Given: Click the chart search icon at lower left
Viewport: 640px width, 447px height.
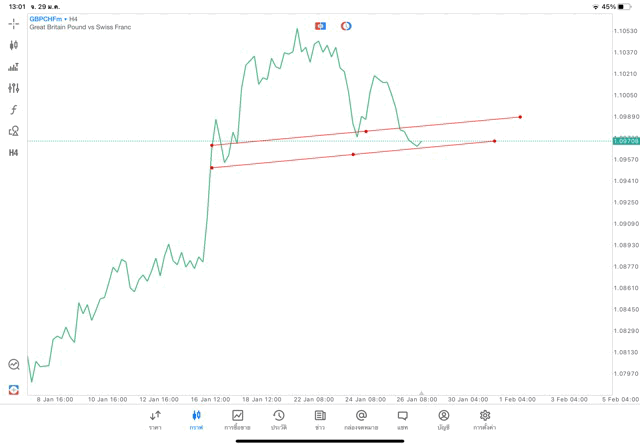Looking at the screenshot, I should (14, 365).
